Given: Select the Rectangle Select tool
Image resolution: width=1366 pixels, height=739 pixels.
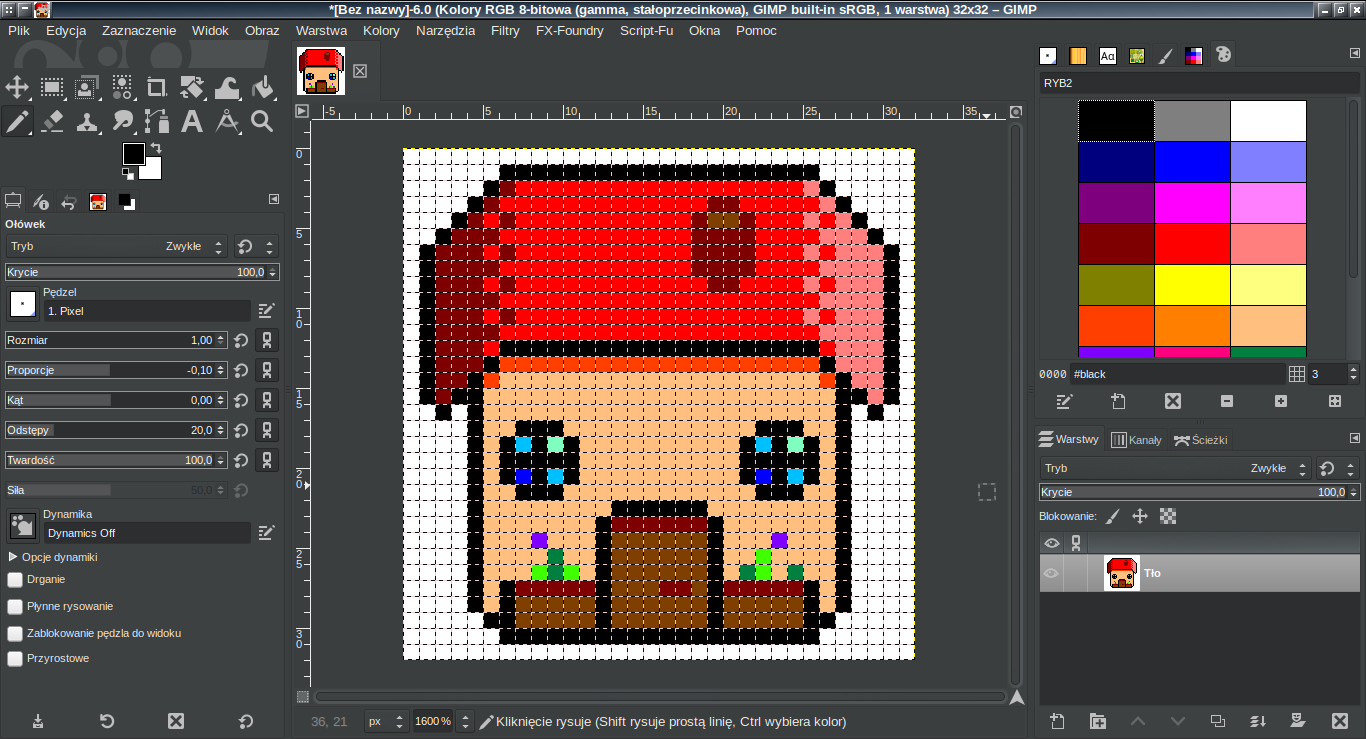Looking at the screenshot, I should pyautogui.click(x=52, y=88).
